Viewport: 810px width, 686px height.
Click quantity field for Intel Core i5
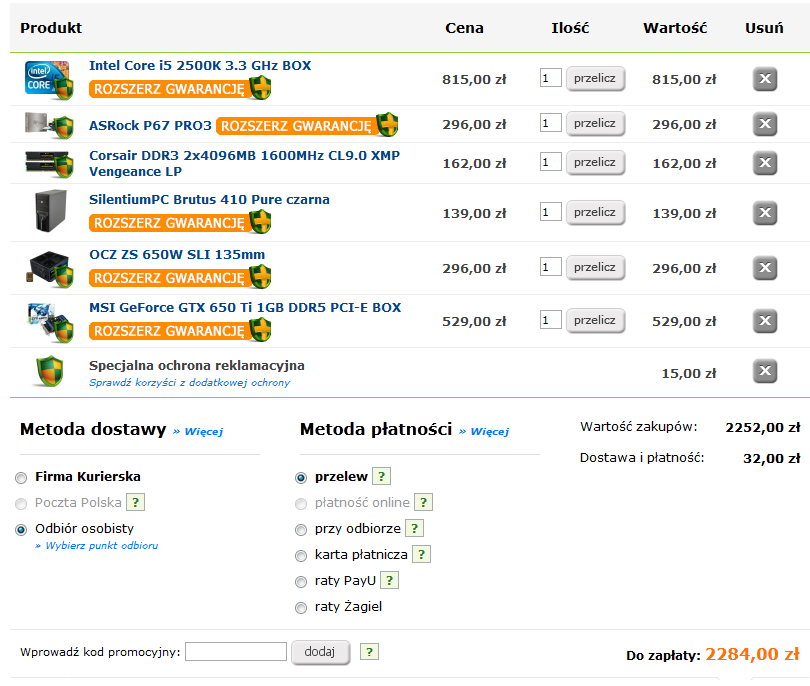click(550, 78)
